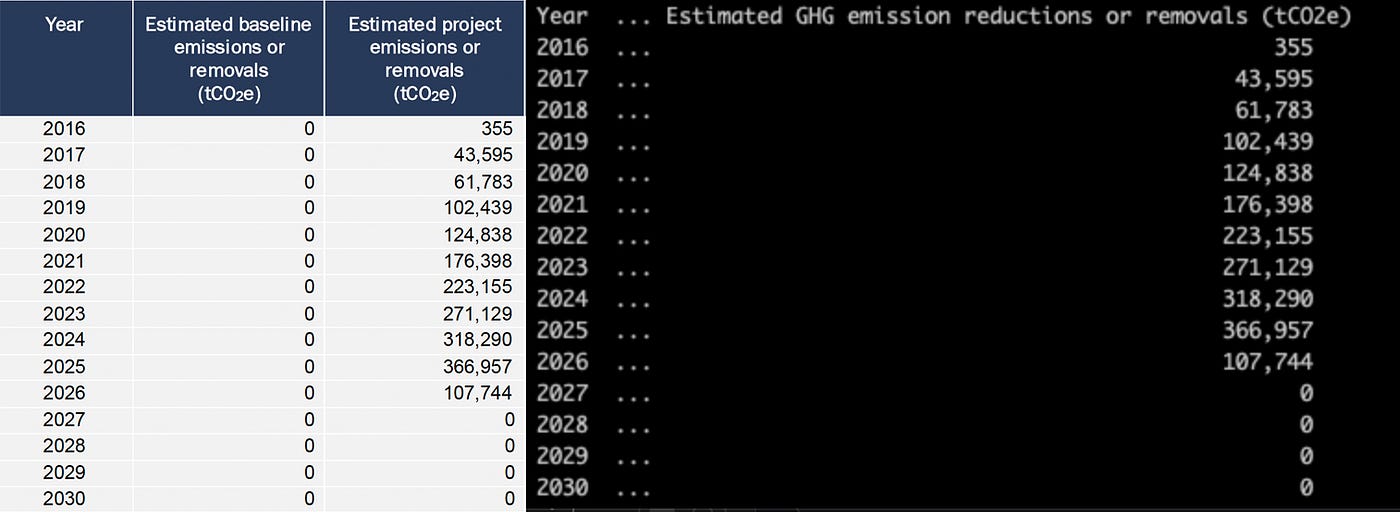Click year 2016 in the spreadsheet table

coord(64,129)
